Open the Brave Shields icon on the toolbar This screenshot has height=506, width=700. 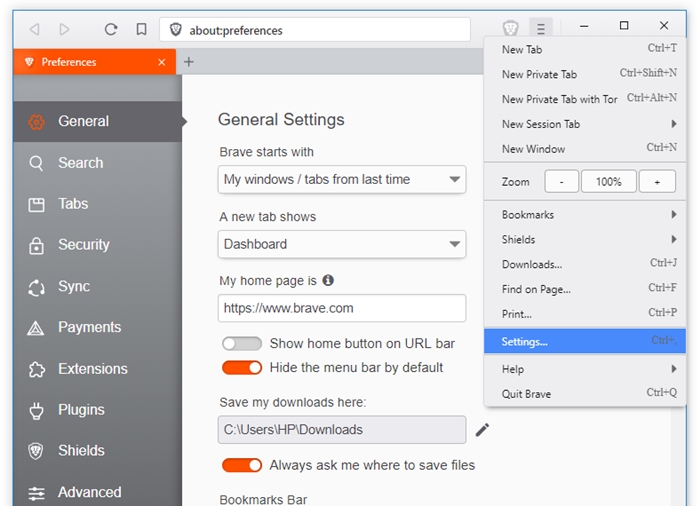coord(510,28)
